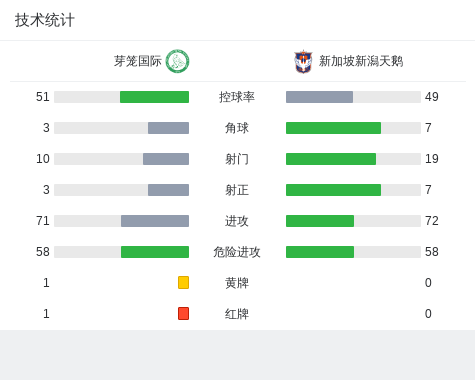Click the gray 角球 bar showing 3

168,128
